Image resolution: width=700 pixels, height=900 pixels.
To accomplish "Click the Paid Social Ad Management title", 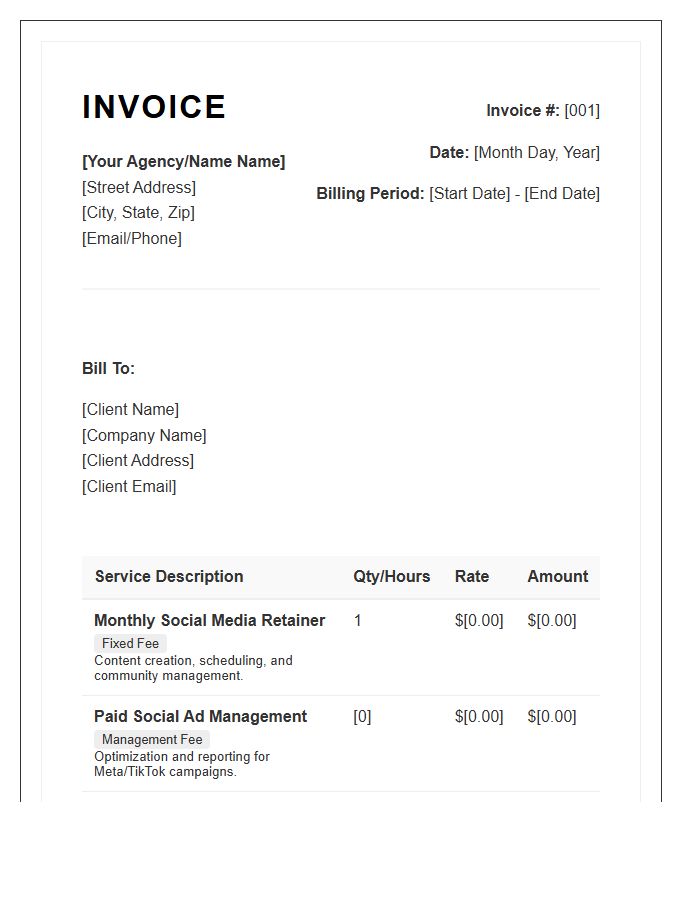I will (x=200, y=716).
